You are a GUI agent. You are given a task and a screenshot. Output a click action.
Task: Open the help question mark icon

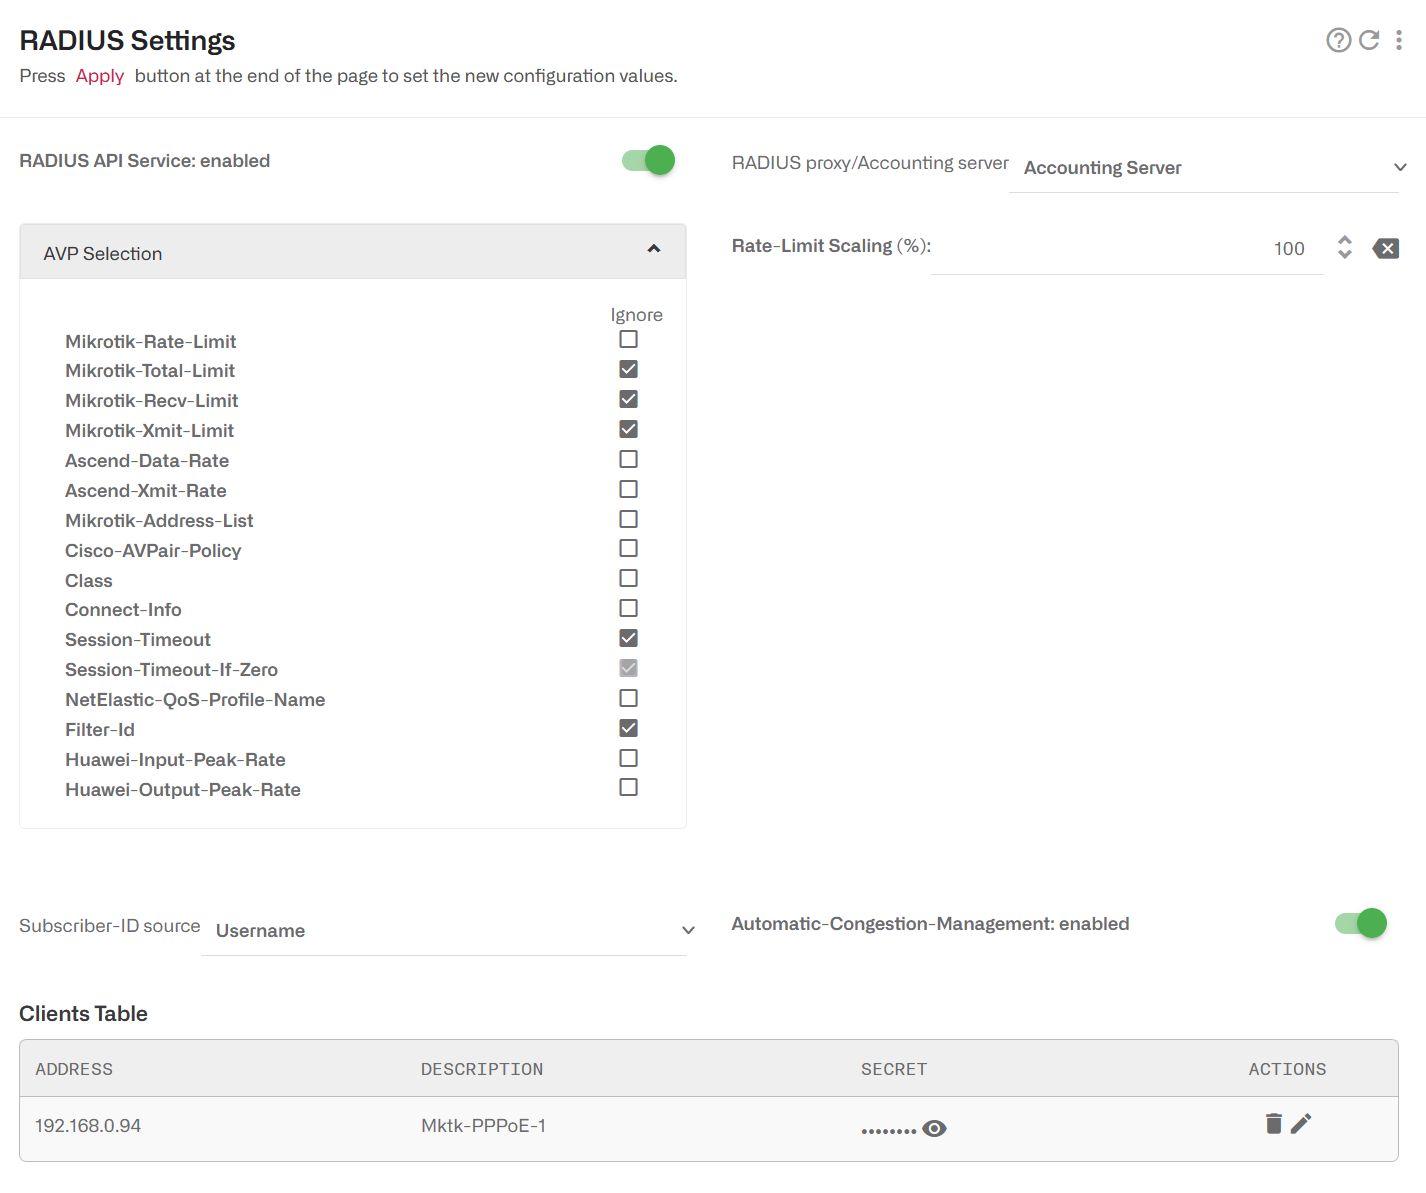1339,40
